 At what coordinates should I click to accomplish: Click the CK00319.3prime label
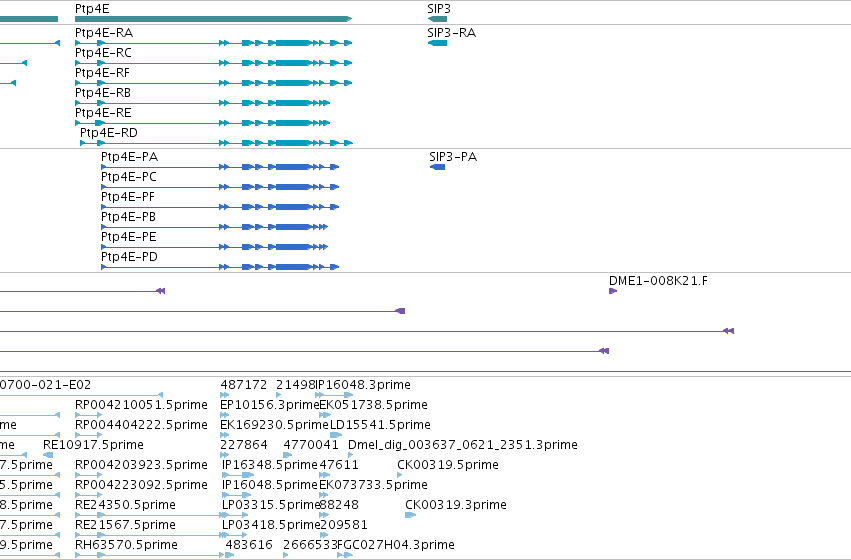pos(456,505)
